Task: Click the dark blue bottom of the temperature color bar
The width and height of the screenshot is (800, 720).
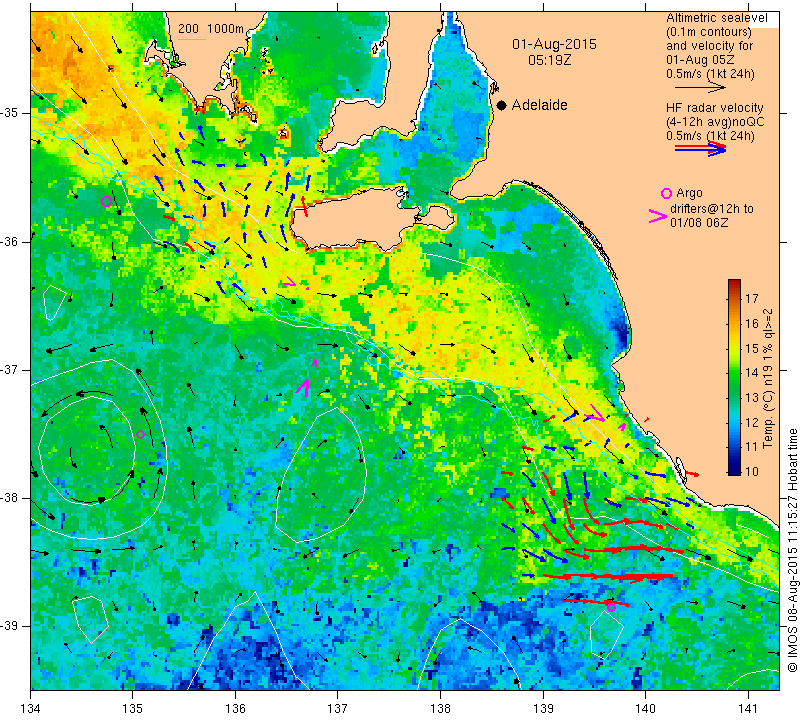Action: tap(734, 470)
